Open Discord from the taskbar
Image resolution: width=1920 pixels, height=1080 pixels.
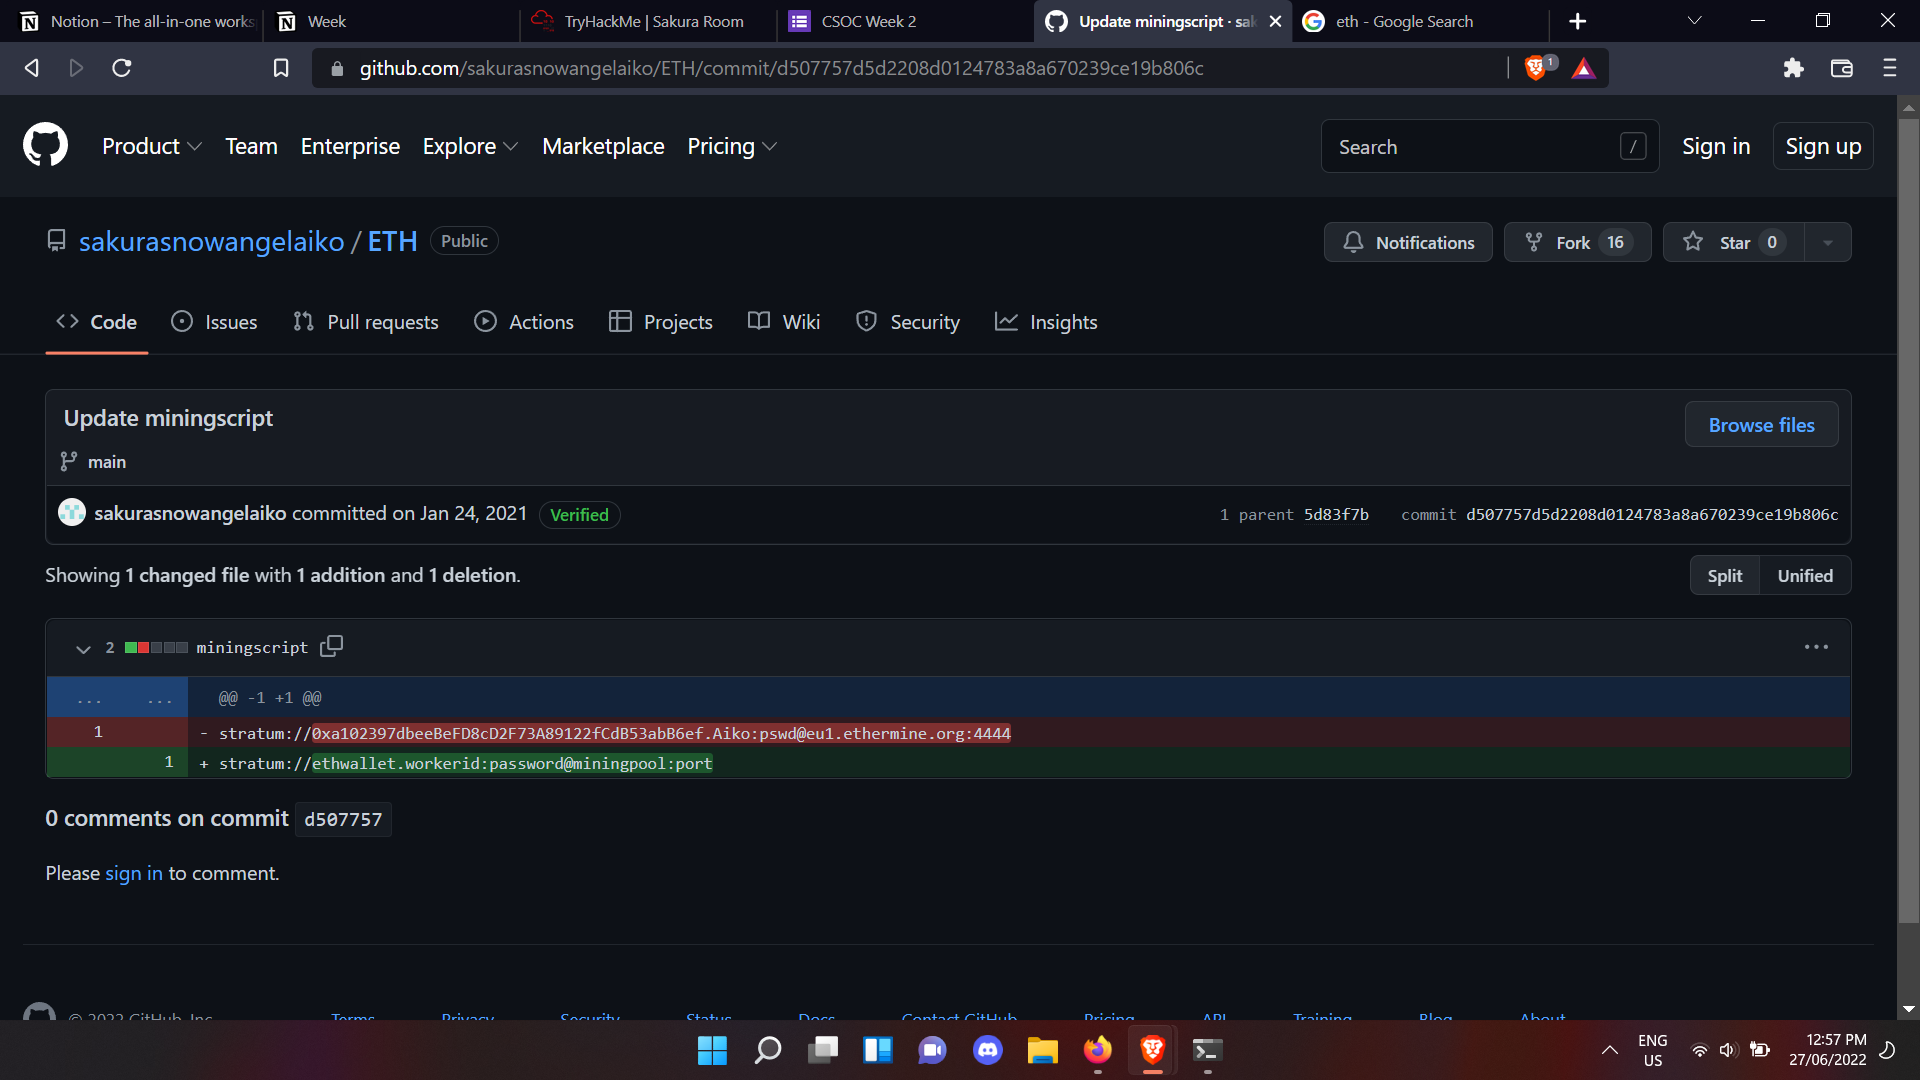pos(988,1050)
